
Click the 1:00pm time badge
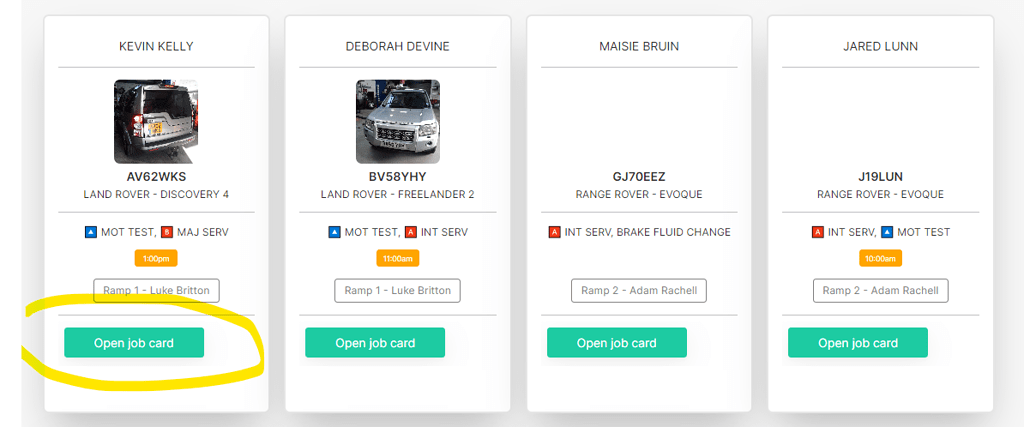click(x=156, y=258)
